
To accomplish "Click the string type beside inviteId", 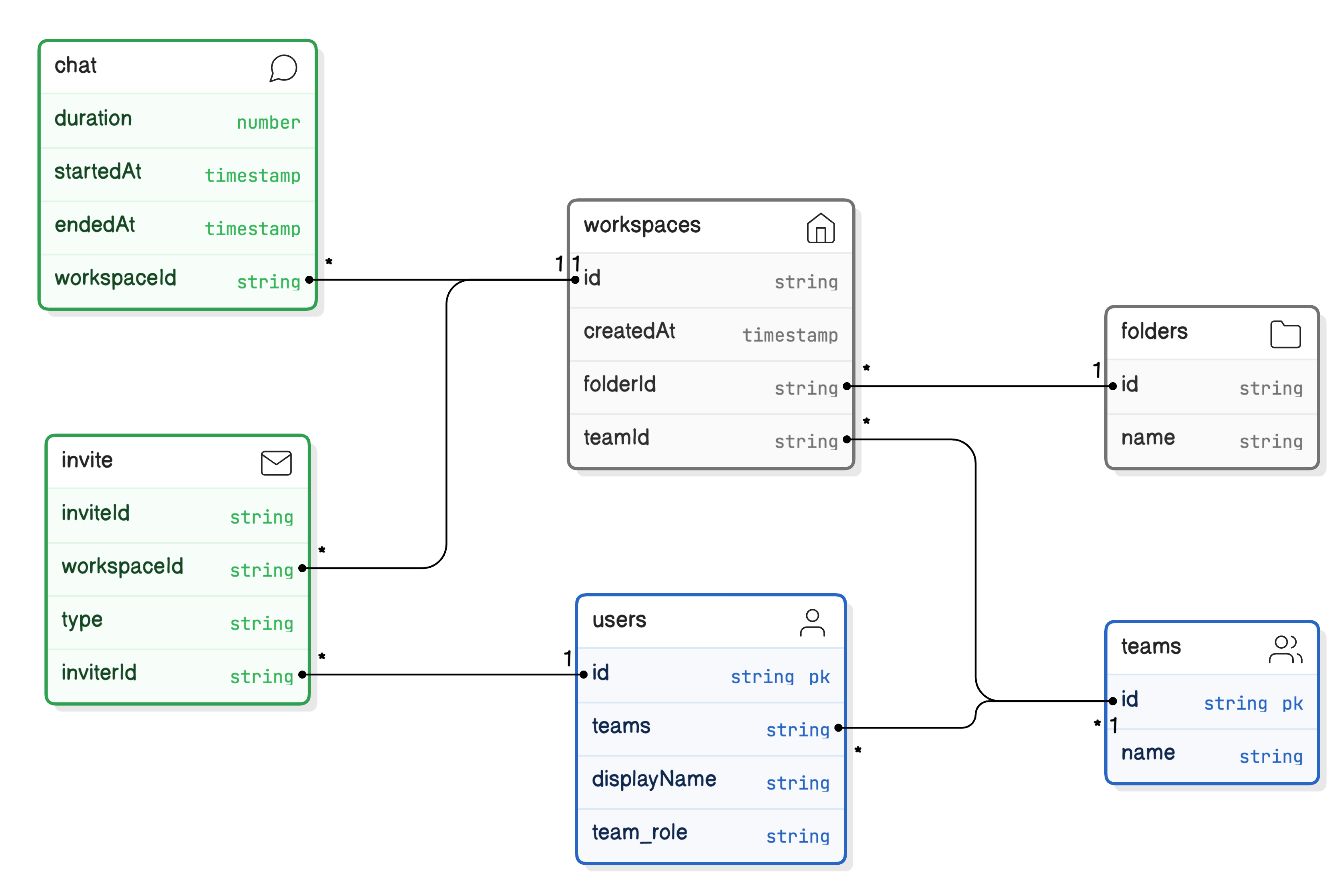I will point(261,518).
